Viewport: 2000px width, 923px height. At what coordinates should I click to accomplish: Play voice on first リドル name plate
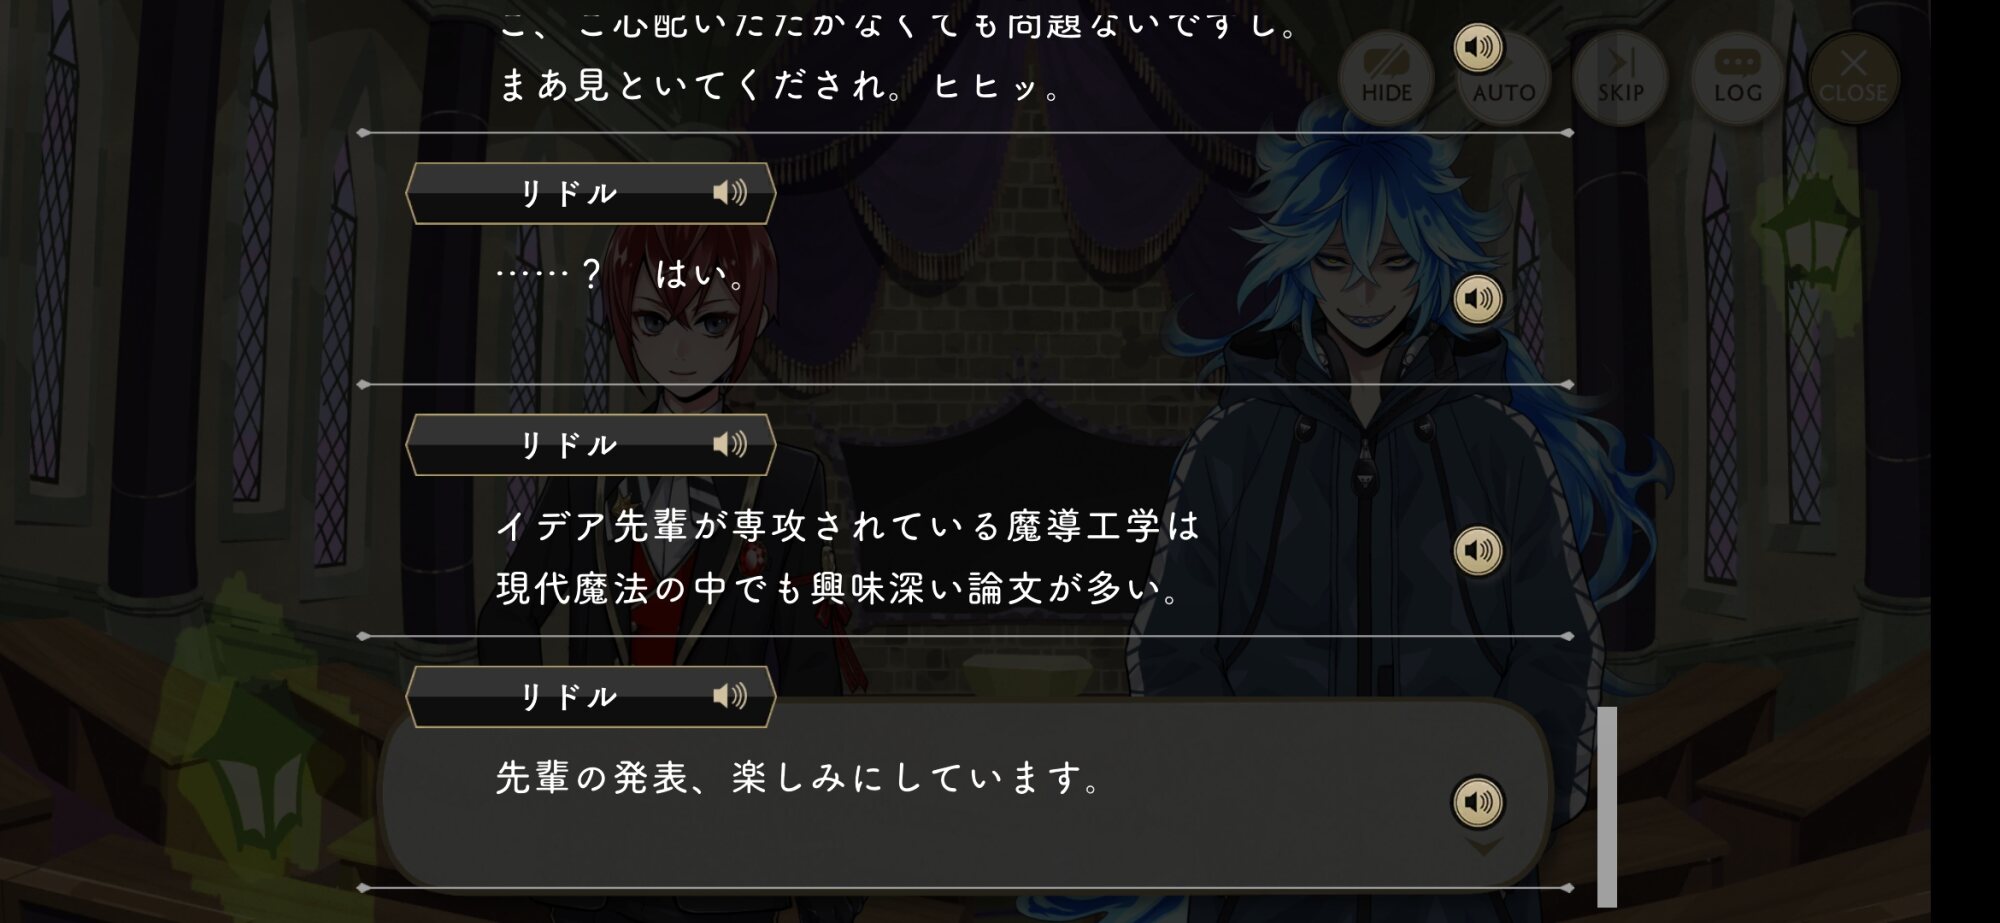(730, 192)
